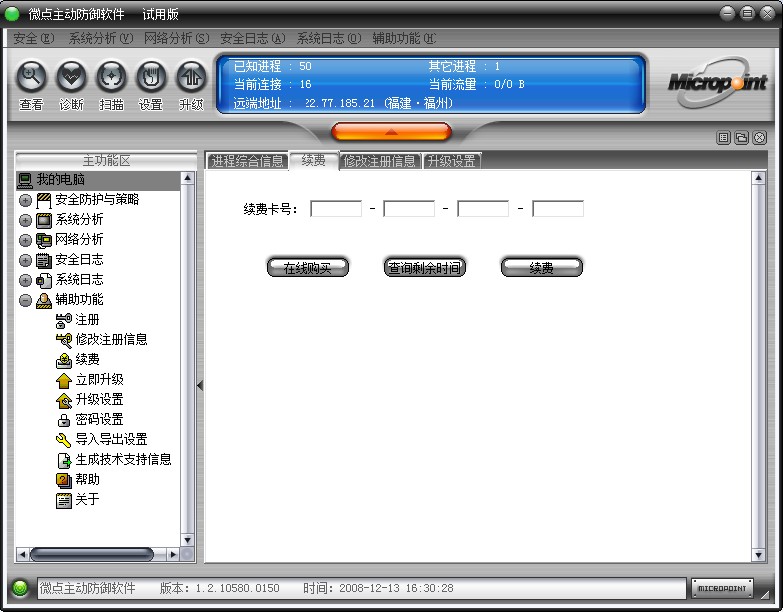Select the 网络分析 icon in tree
Viewport: 783px width, 612px height.
[x=44, y=240]
